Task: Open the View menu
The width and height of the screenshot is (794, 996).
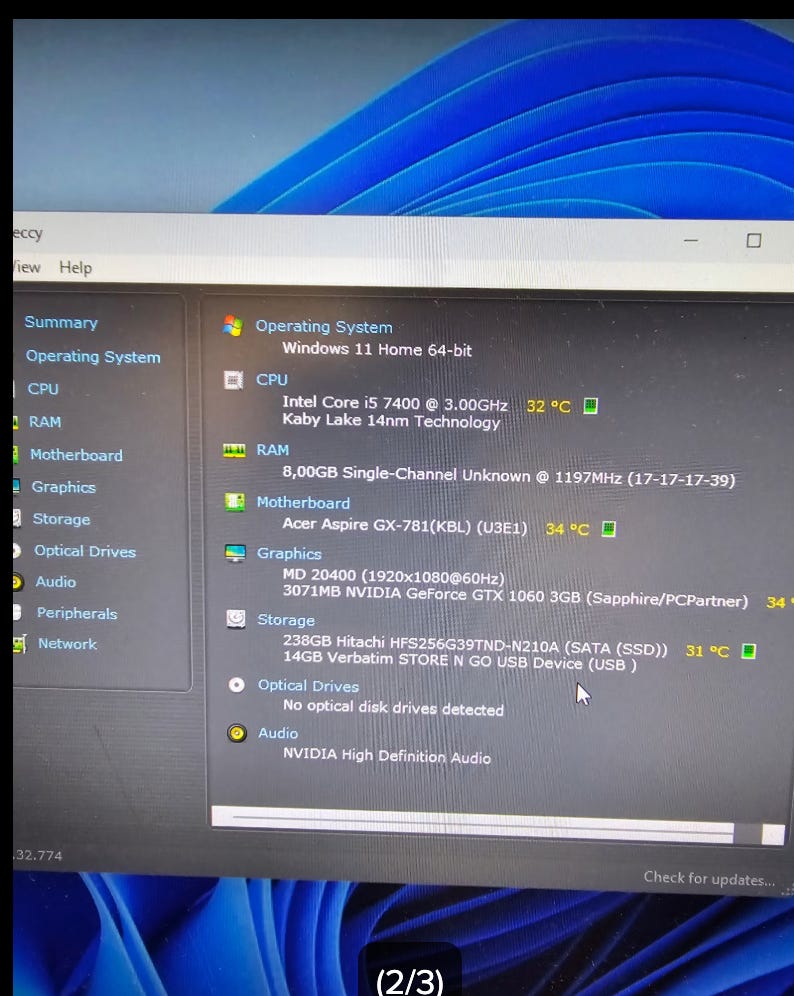Action: tap(27, 267)
